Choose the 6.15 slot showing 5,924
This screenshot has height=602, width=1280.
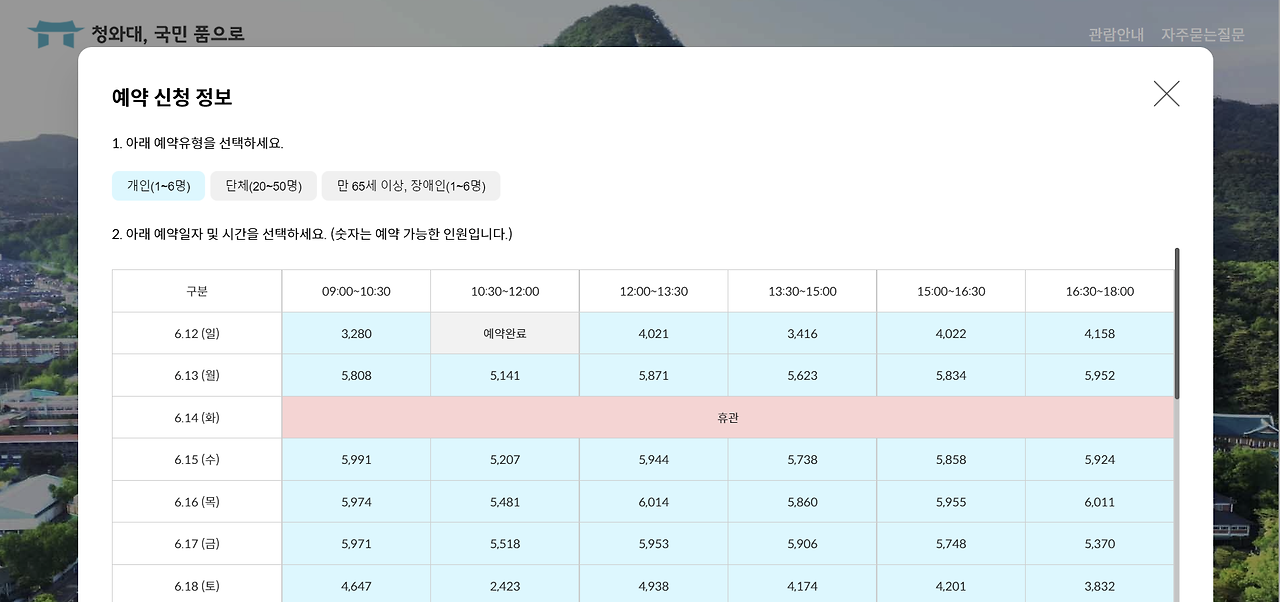pos(1099,460)
